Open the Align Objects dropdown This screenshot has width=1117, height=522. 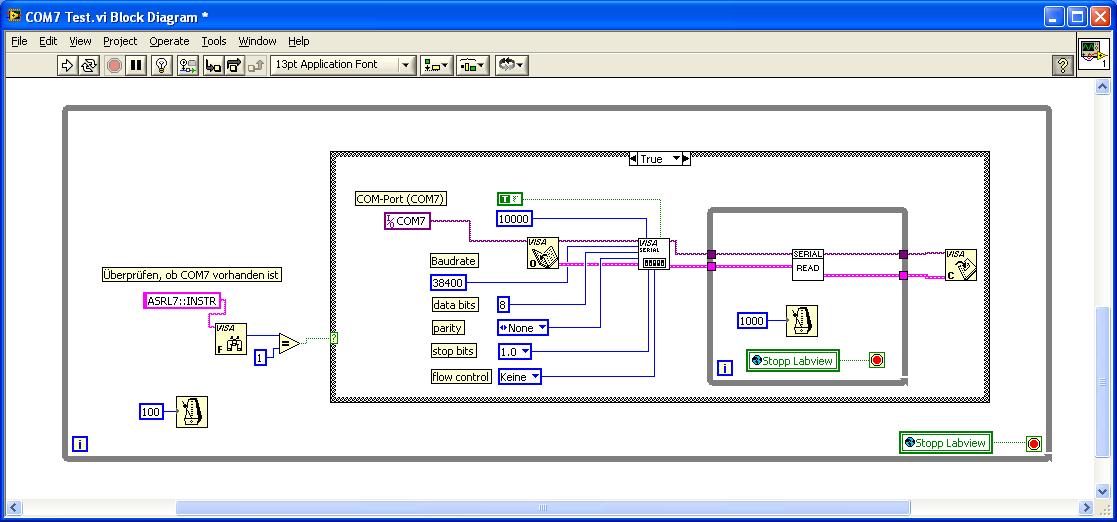tap(436, 66)
